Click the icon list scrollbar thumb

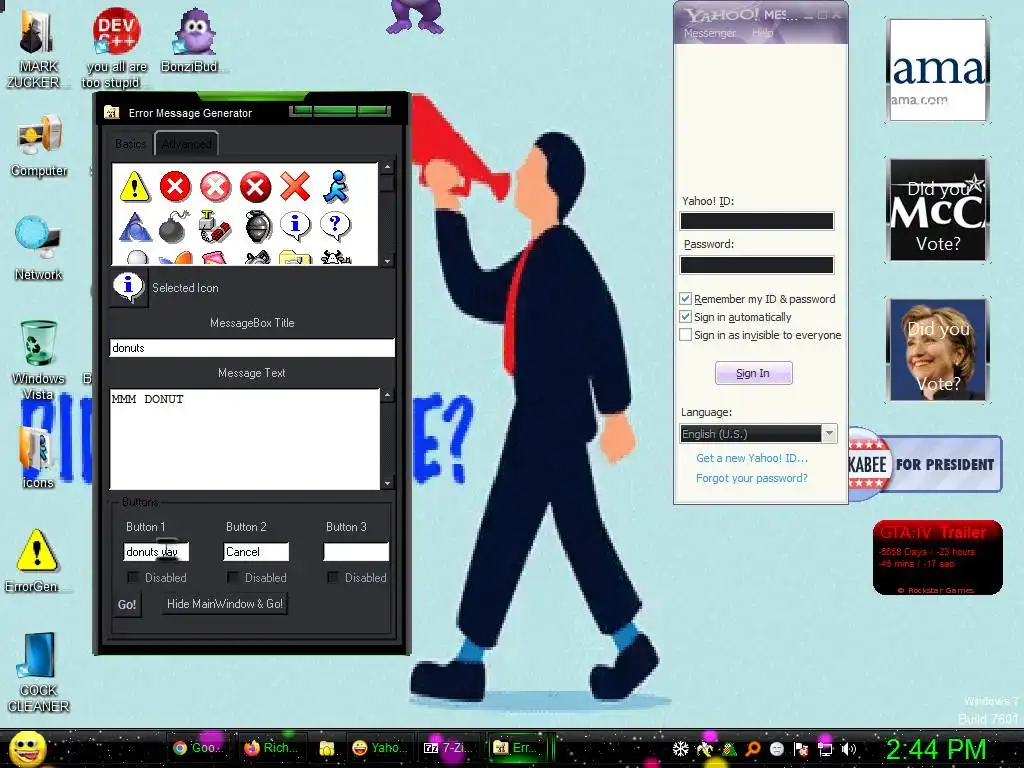387,183
